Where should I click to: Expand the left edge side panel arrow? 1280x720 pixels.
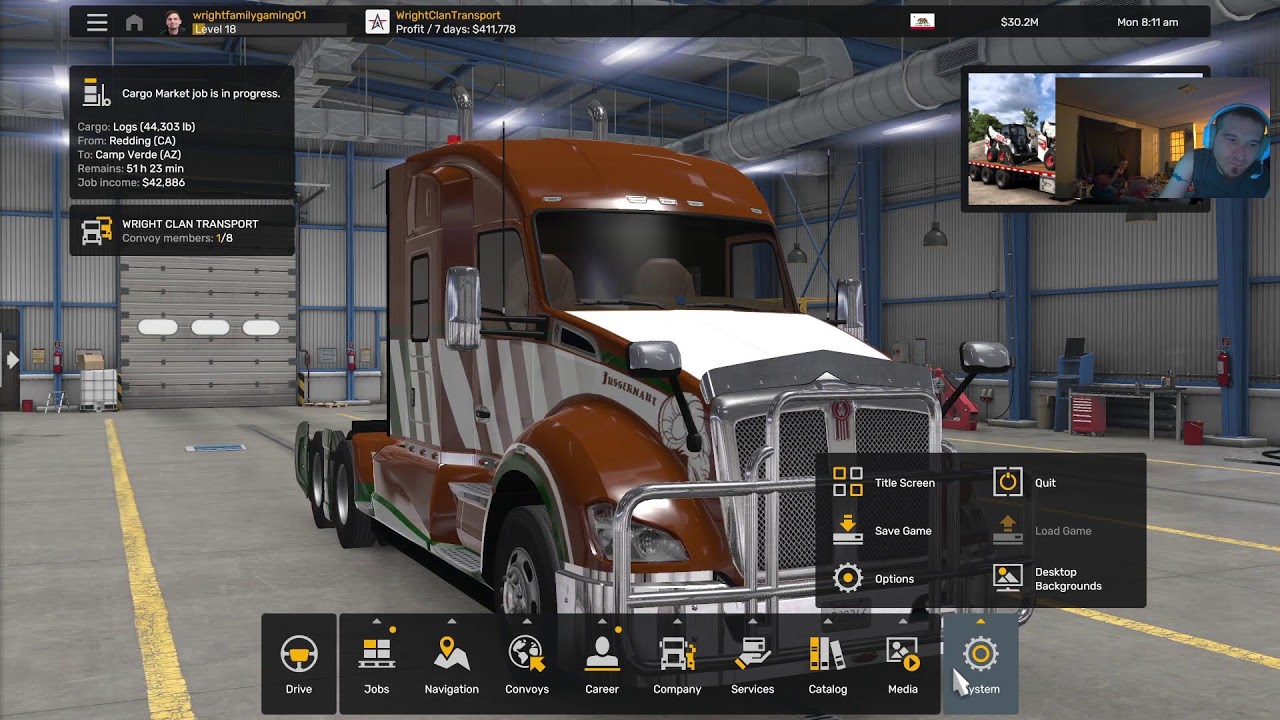(x=11, y=359)
